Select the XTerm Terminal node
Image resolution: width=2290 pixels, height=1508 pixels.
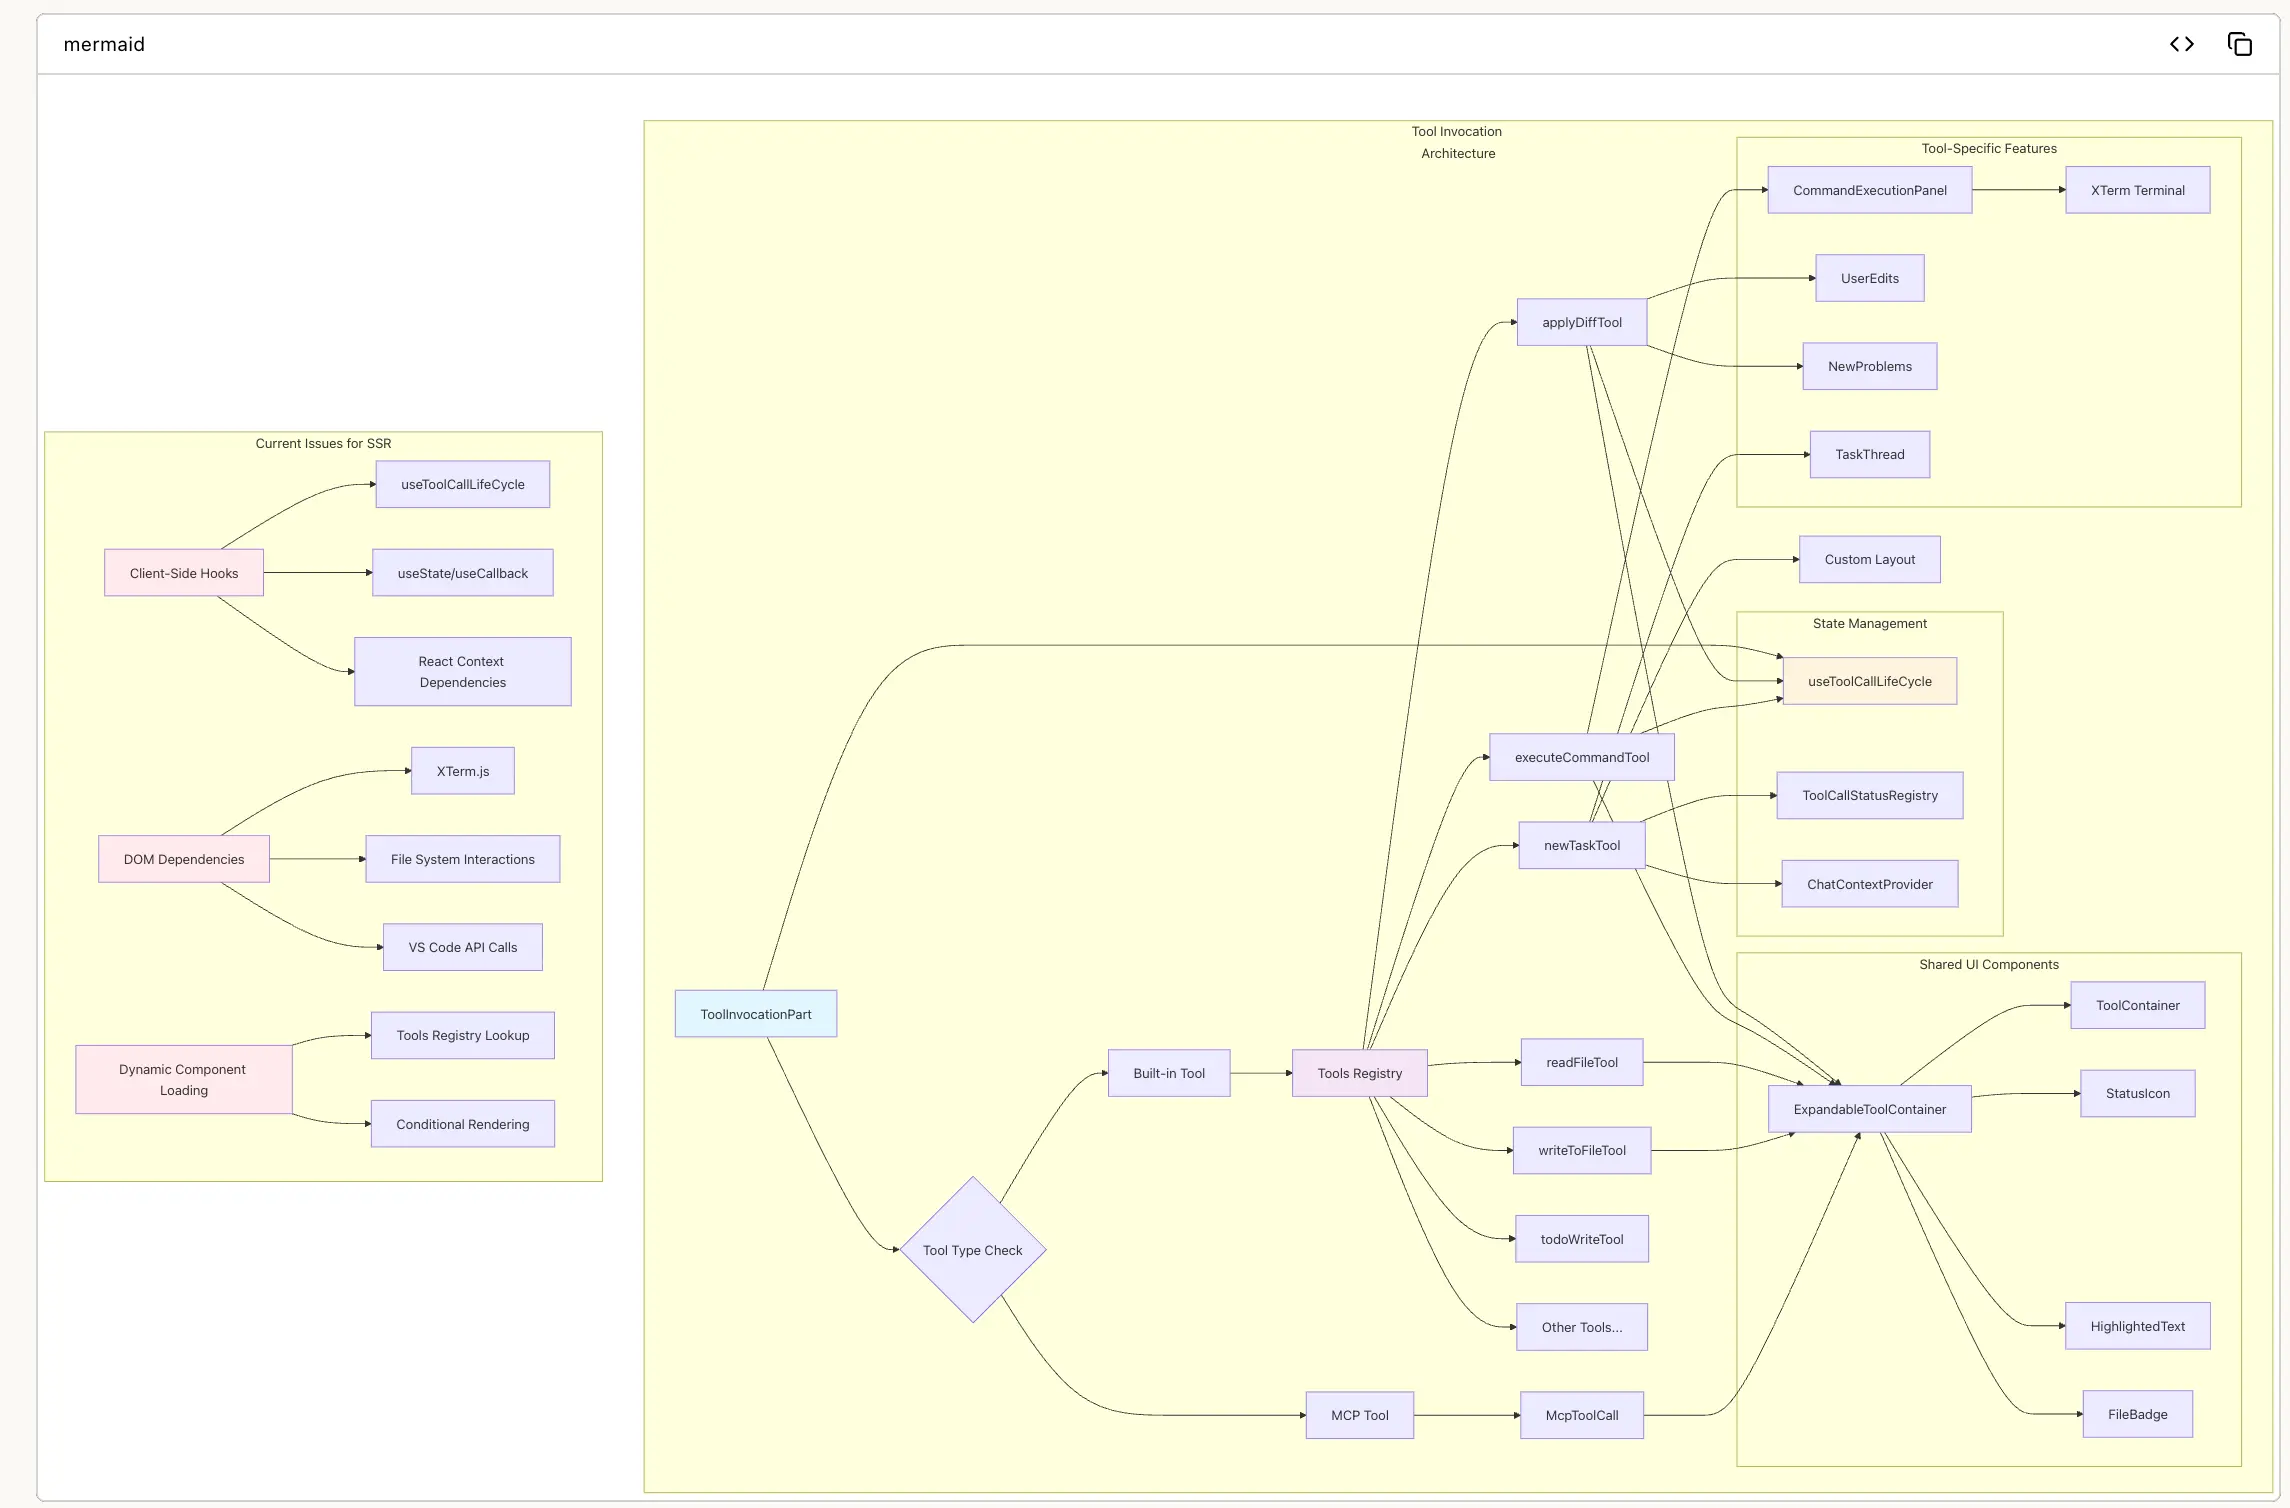click(2137, 190)
